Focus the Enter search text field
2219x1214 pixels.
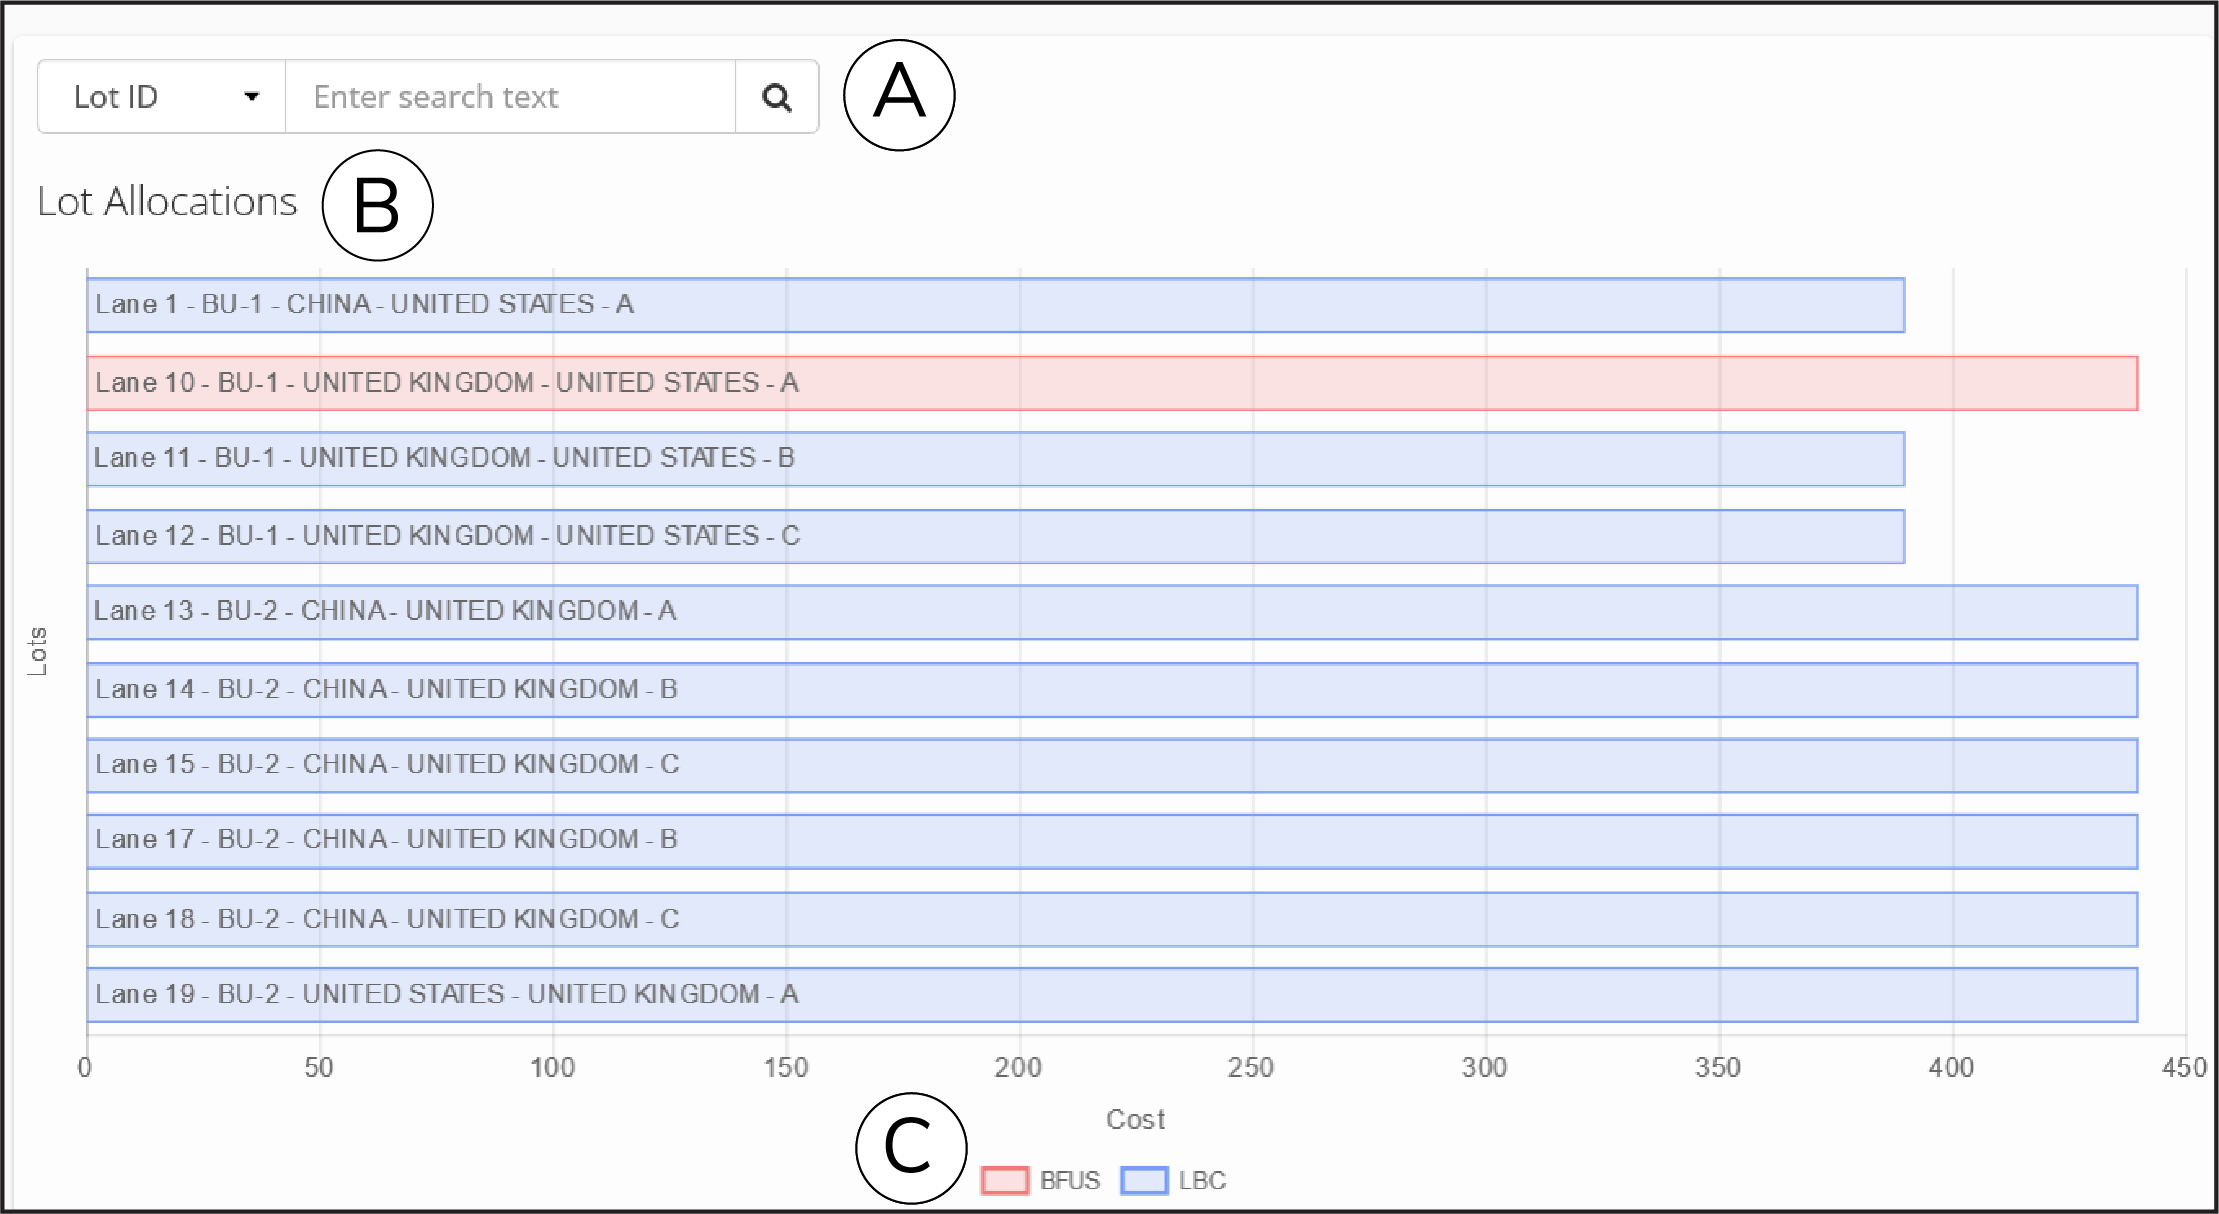point(510,97)
